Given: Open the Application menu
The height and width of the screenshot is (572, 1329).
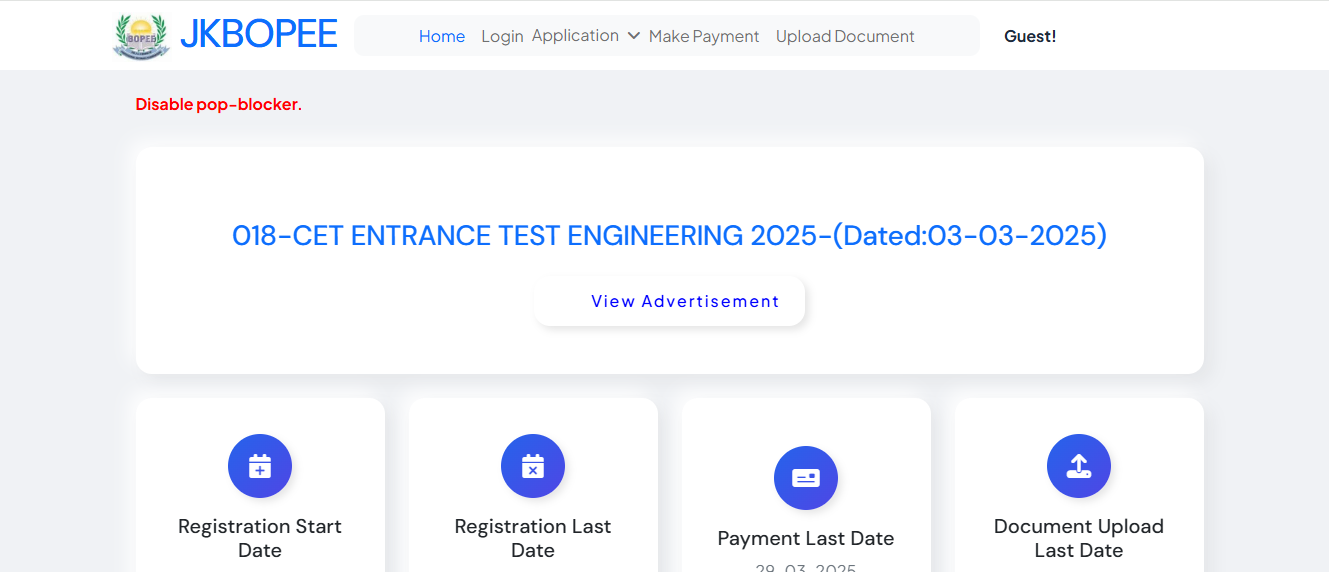Looking at the screenshot, I should [x=575, y=36].
